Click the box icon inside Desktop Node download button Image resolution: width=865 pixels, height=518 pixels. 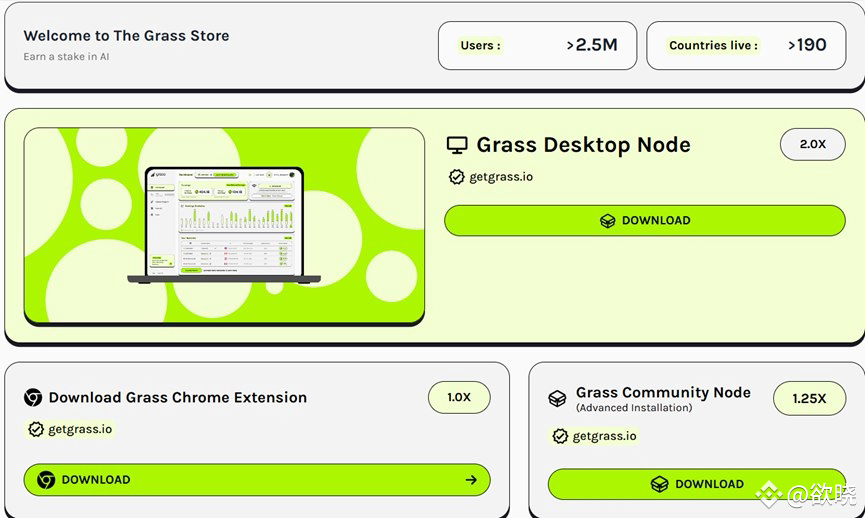coord(607,221)
